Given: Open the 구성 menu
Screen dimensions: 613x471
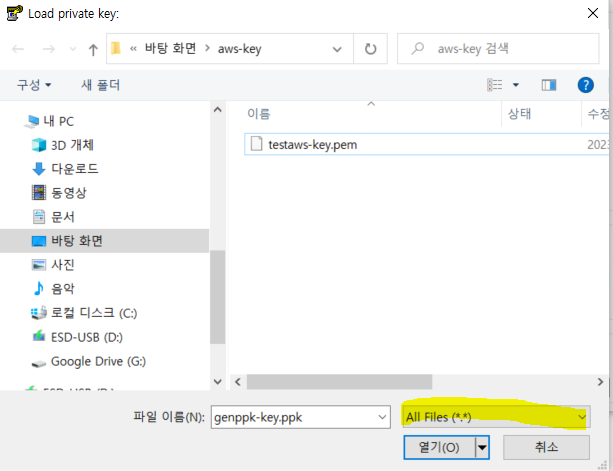Looking at the screenshot, I should coord(34,85).
